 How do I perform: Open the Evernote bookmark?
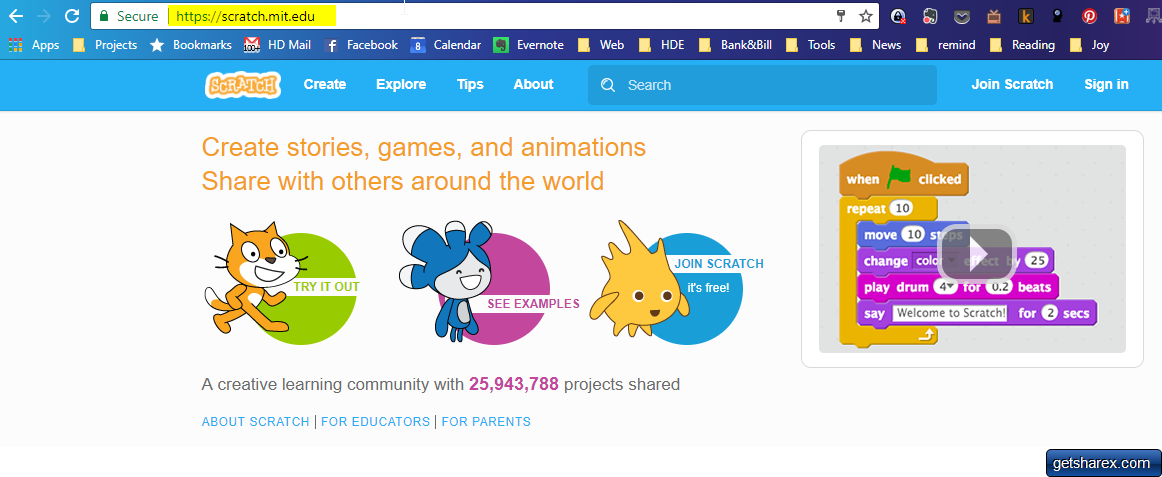pyautogui.click(x=528, y=45)
